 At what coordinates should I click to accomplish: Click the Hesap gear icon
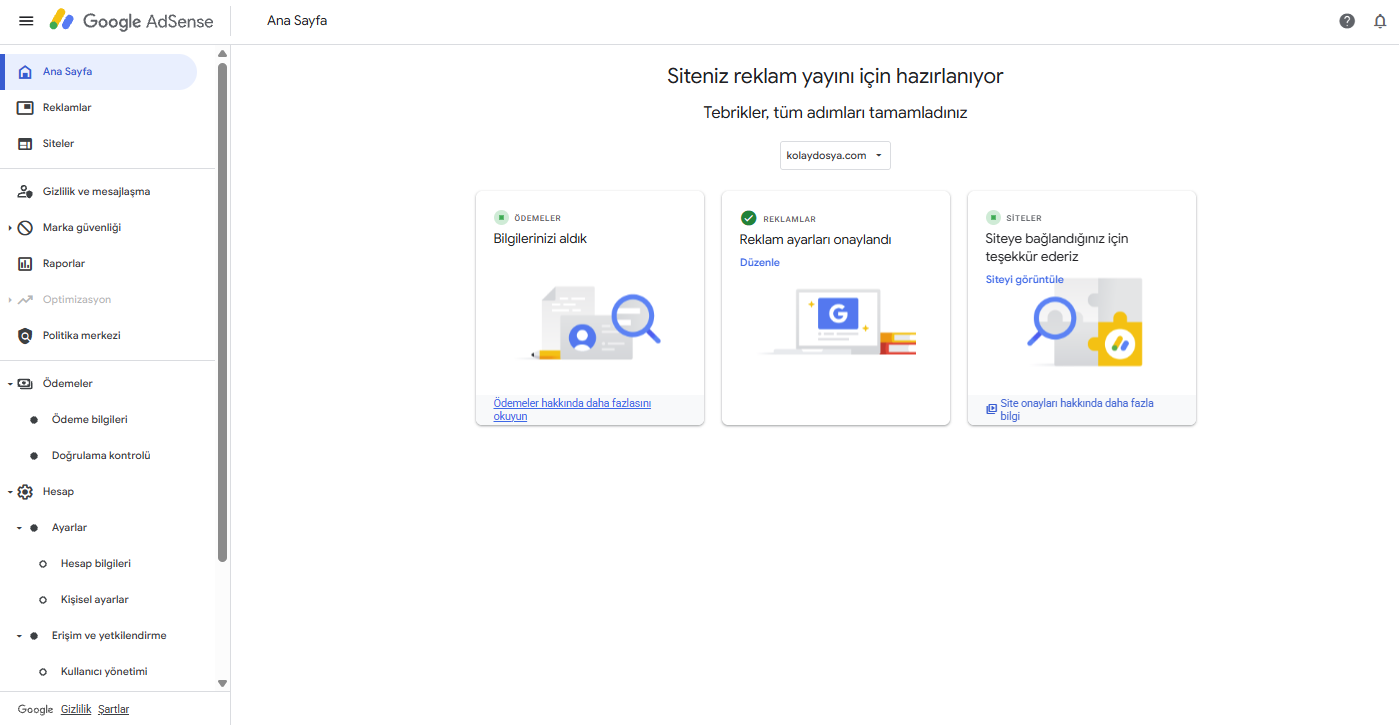[x=25, y=492]
